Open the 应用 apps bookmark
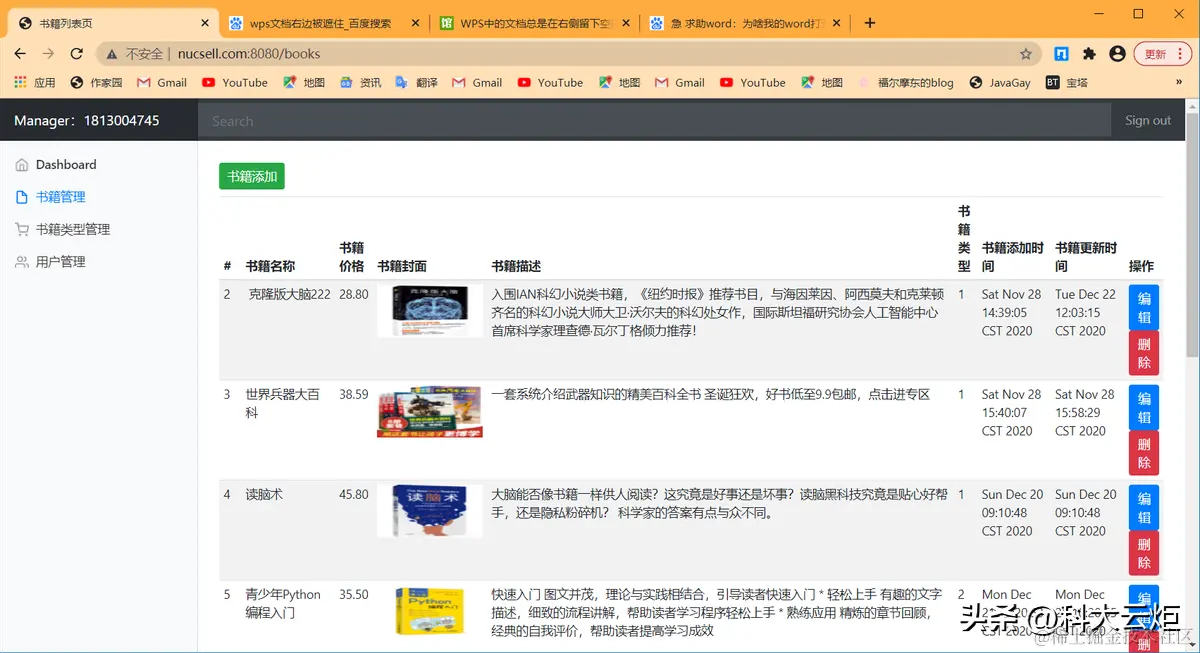The width and height of the screenshot is (1200, 653). click(x=35, y=83)
